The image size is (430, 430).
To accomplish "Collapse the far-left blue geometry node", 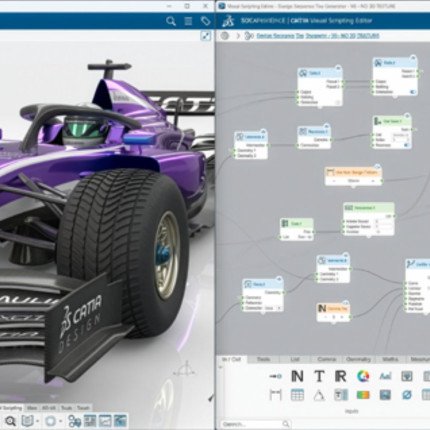I will [x=263, y=131].
